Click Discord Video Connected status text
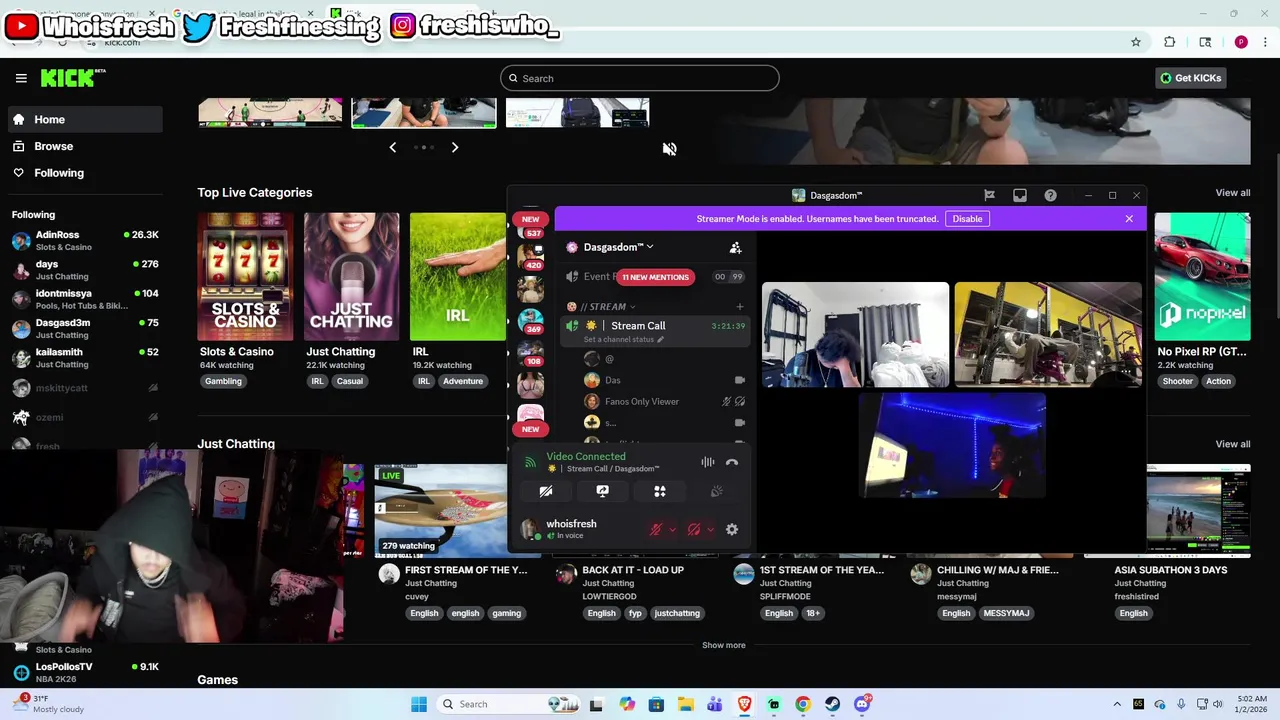 (x=586, y=456)
